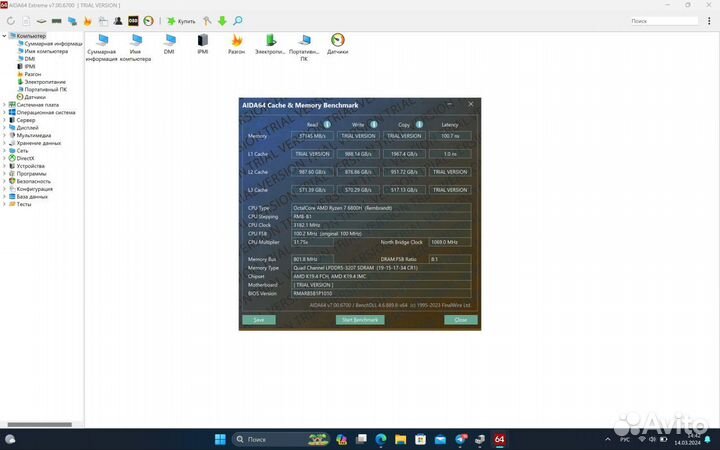
Task: Click the user silhouette toolbar icon
Action: (x=118, y=21)
